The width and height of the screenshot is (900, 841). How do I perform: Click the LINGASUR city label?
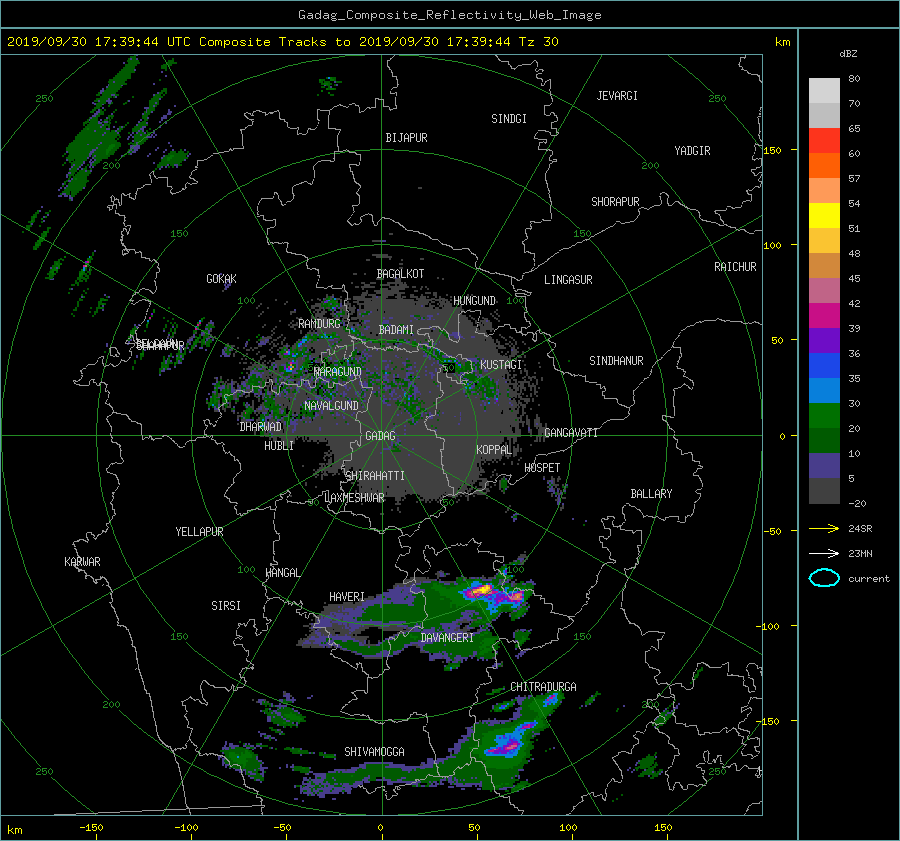[x=568, y=280]
